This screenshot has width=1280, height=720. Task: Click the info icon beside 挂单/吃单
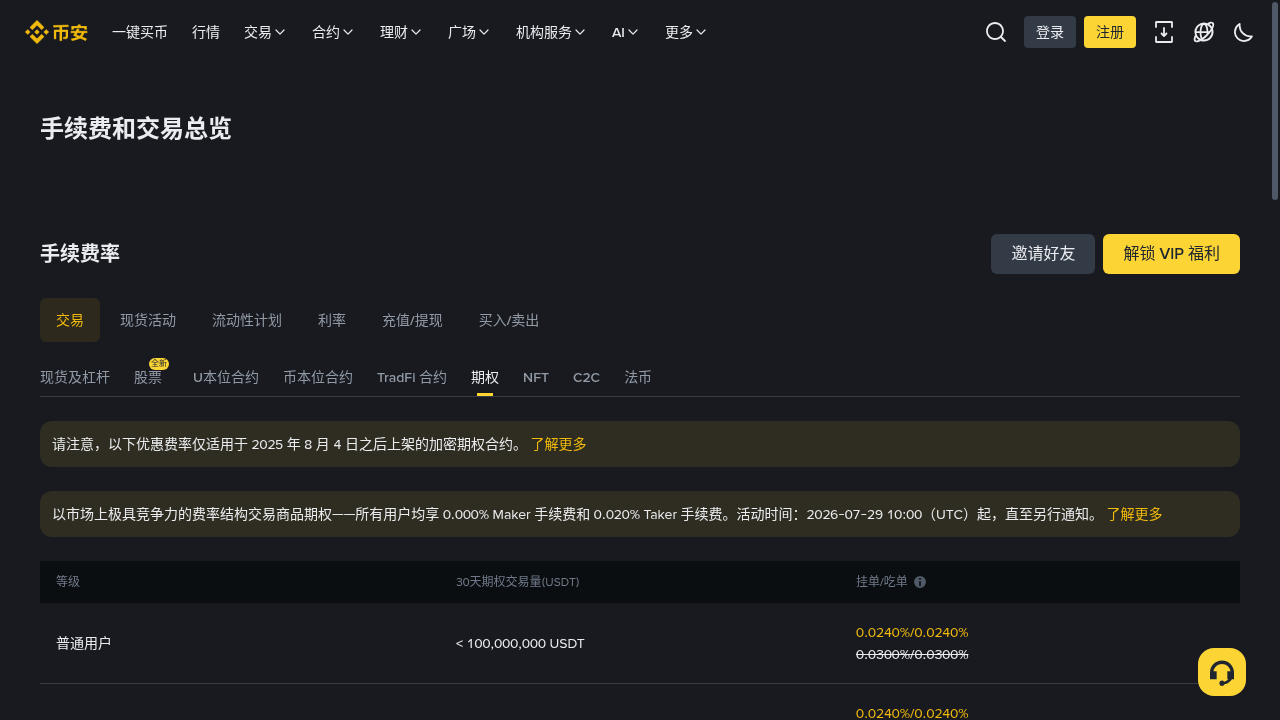coord(920,582)
